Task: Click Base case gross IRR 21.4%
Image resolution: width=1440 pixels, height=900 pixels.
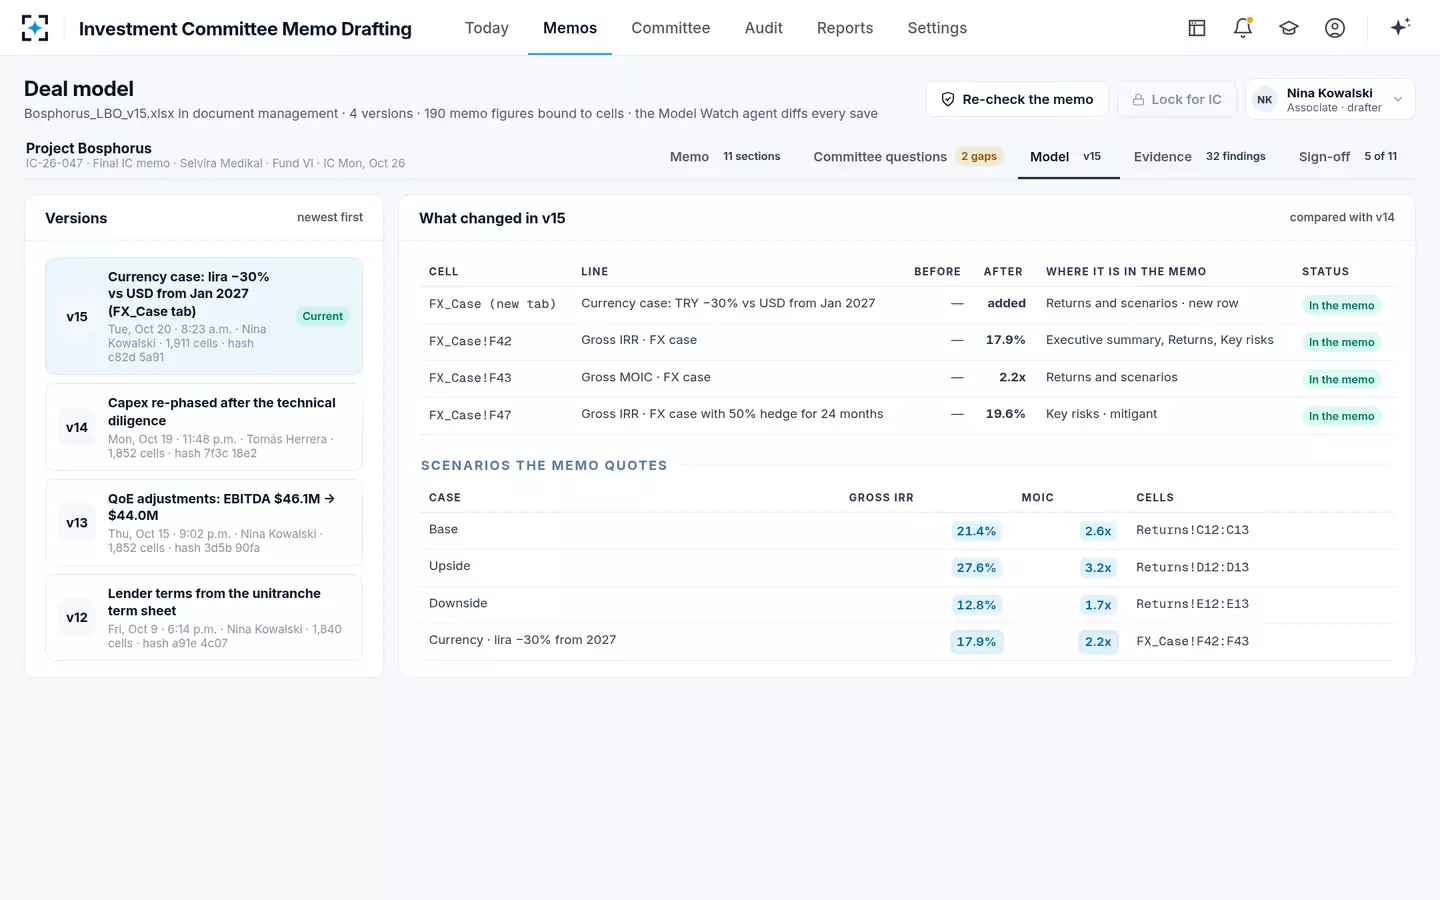Action: pyautogui.click(x=976, y=531)
